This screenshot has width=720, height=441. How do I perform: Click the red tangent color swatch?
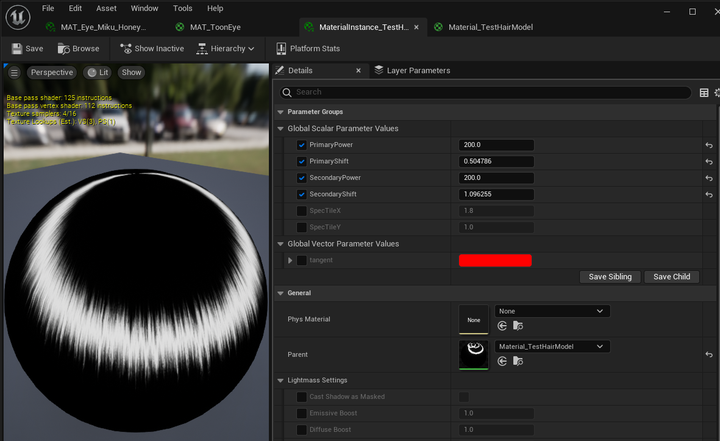click(495, 260)
